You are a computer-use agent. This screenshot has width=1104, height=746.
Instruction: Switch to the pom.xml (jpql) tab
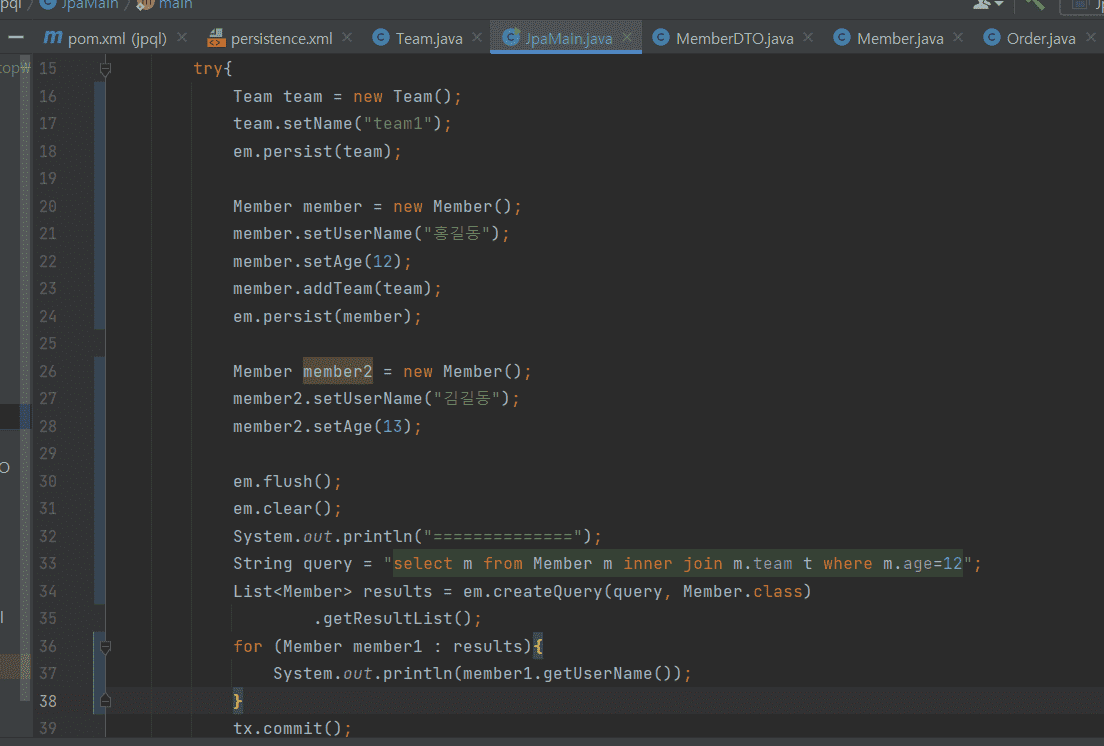(x=106, y=38)
